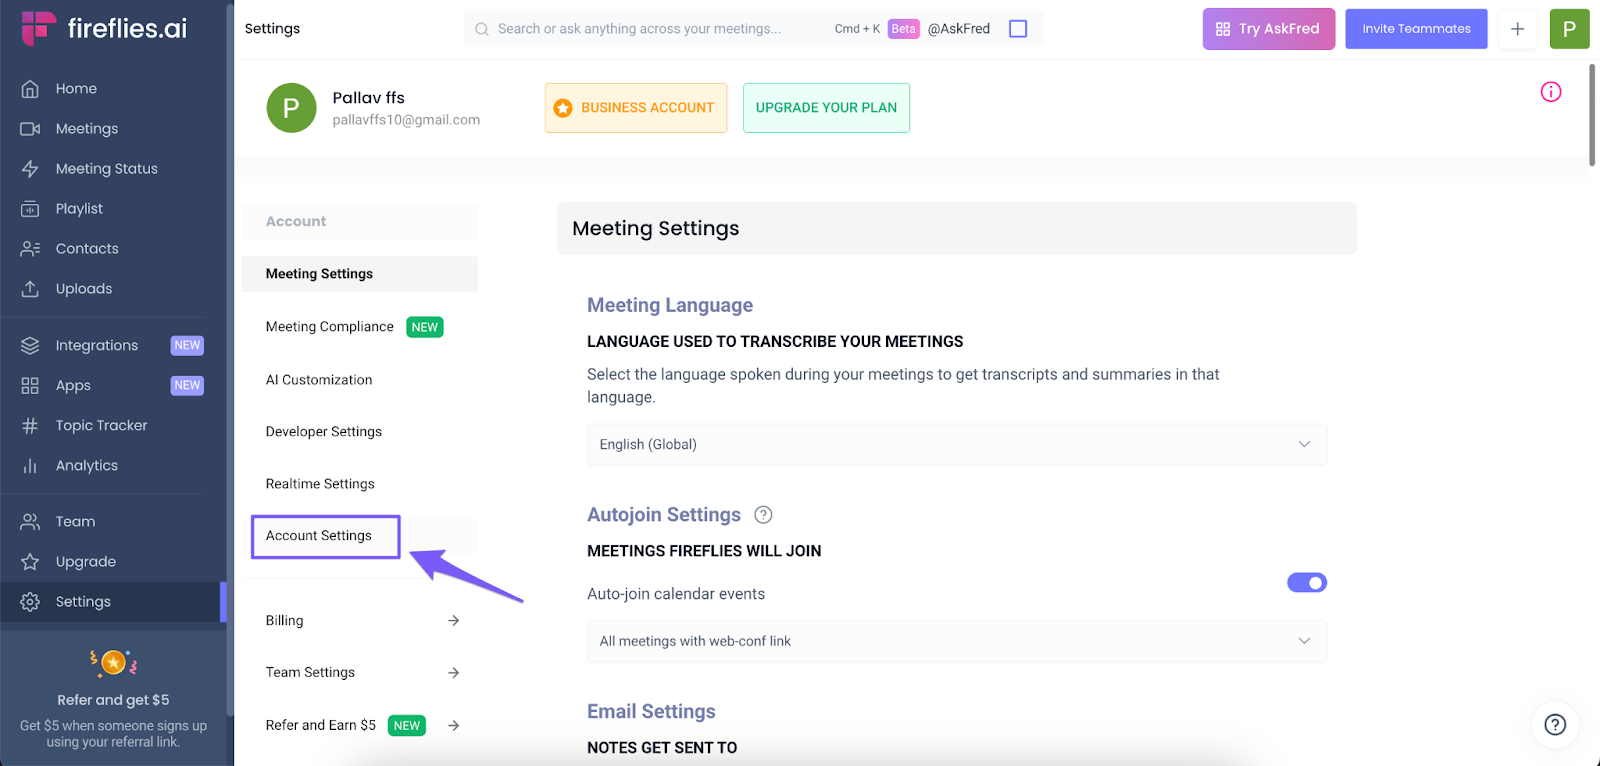This screenshot has width=1600, height=766.
Task: Open Refer and Earn $5 page
Action: 321,726
